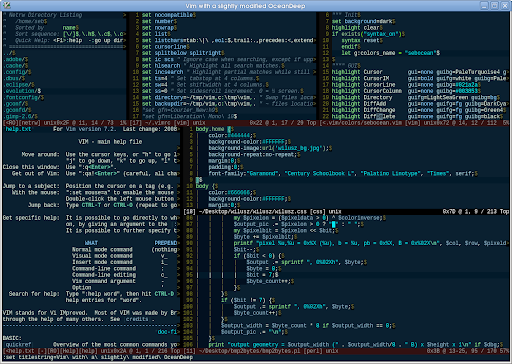
Task: Follow the quickref help tag link
Action: pyautogui.click(x=19, y=344)
